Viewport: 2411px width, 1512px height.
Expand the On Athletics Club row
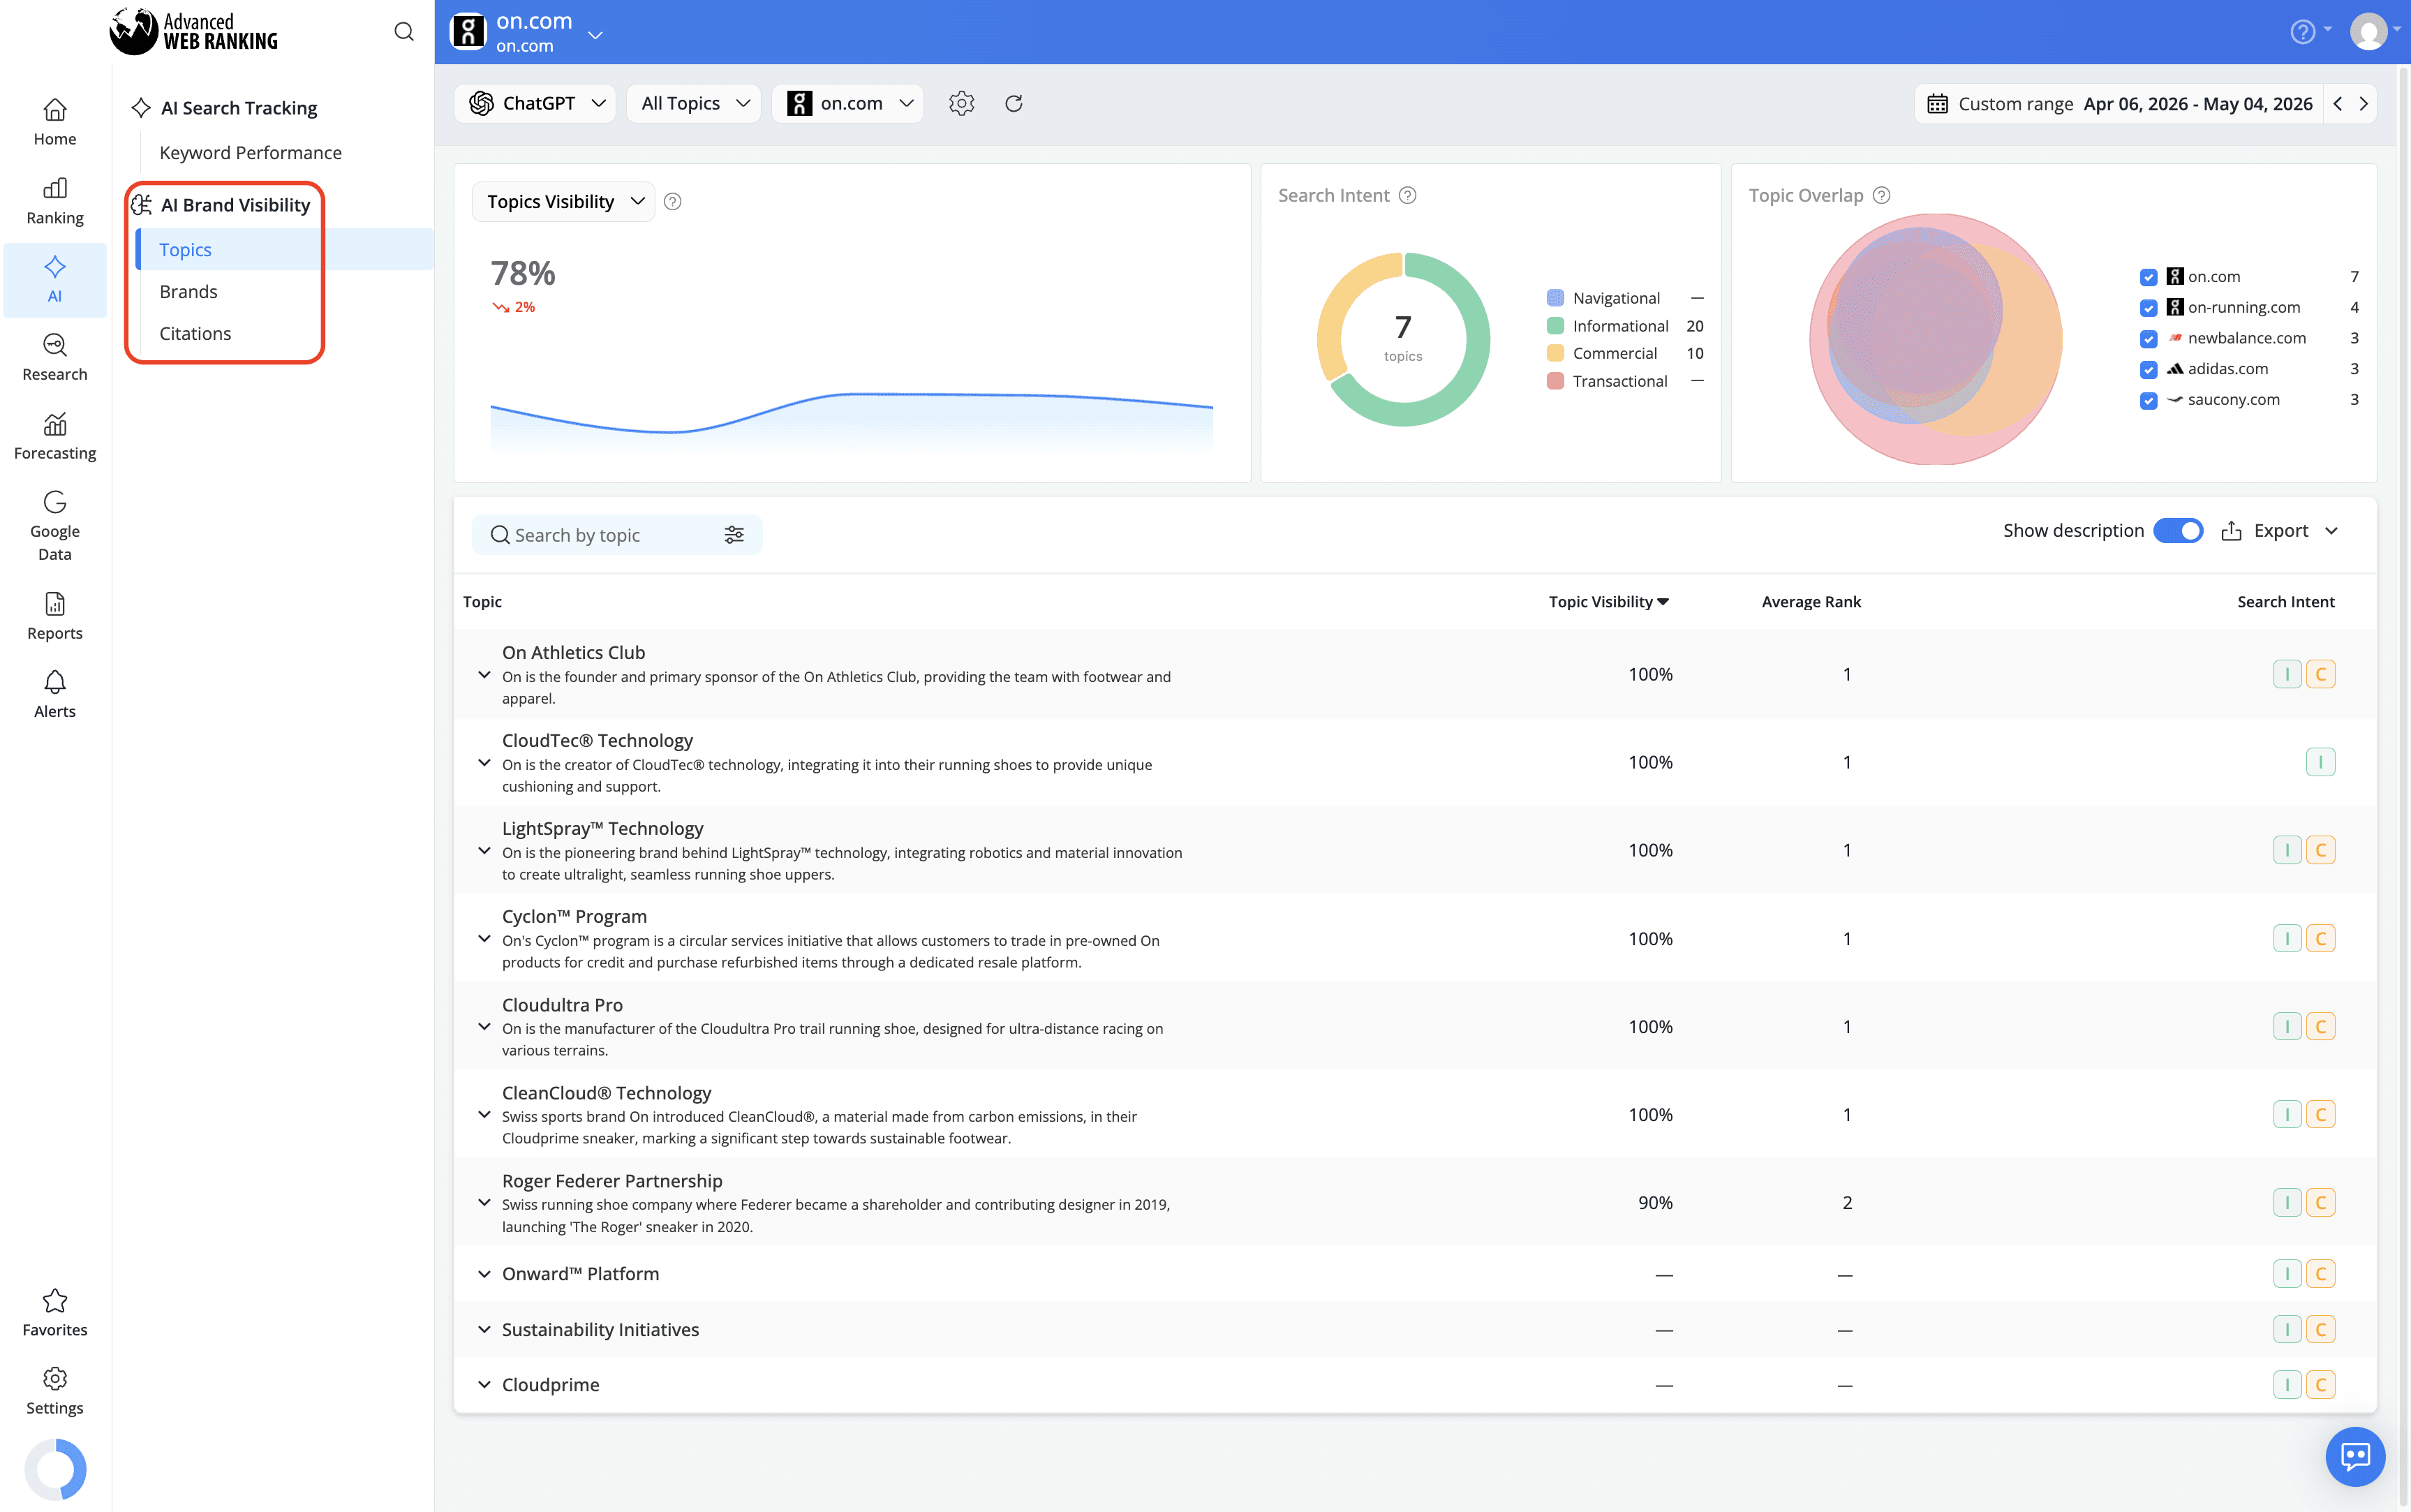pyautogui.click(x=484, y=675)
